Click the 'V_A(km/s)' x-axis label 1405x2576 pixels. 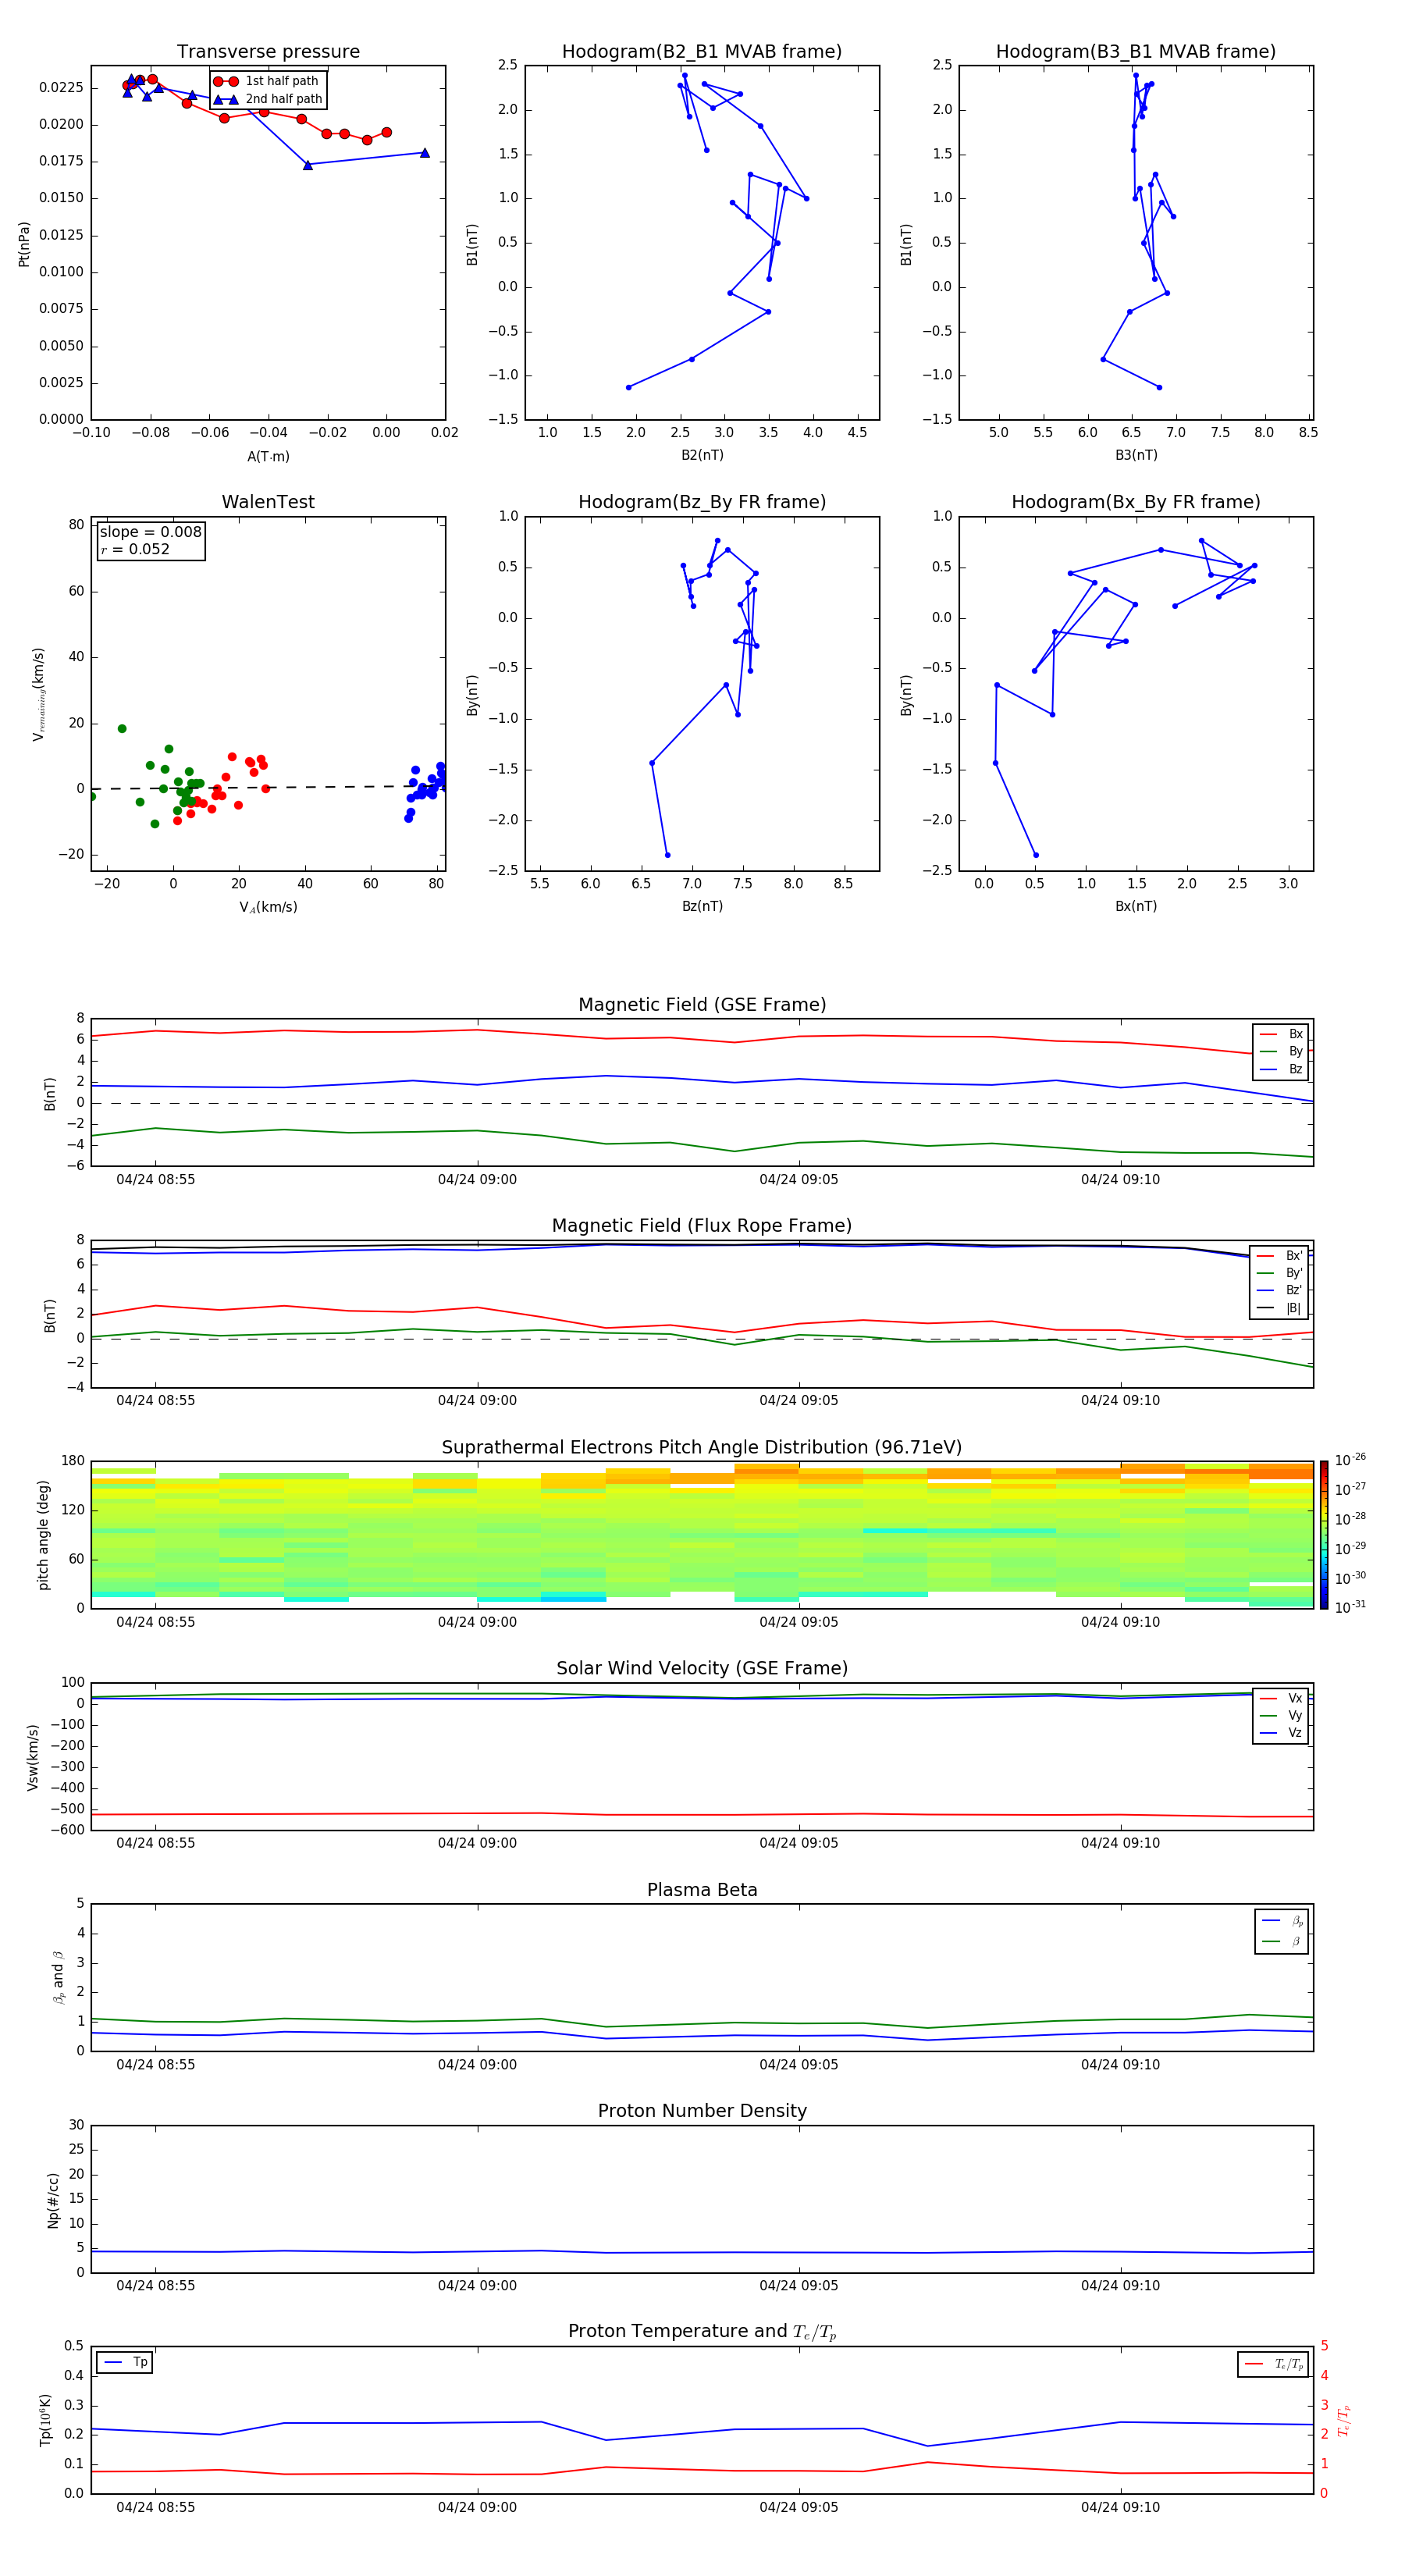[268, 908]
